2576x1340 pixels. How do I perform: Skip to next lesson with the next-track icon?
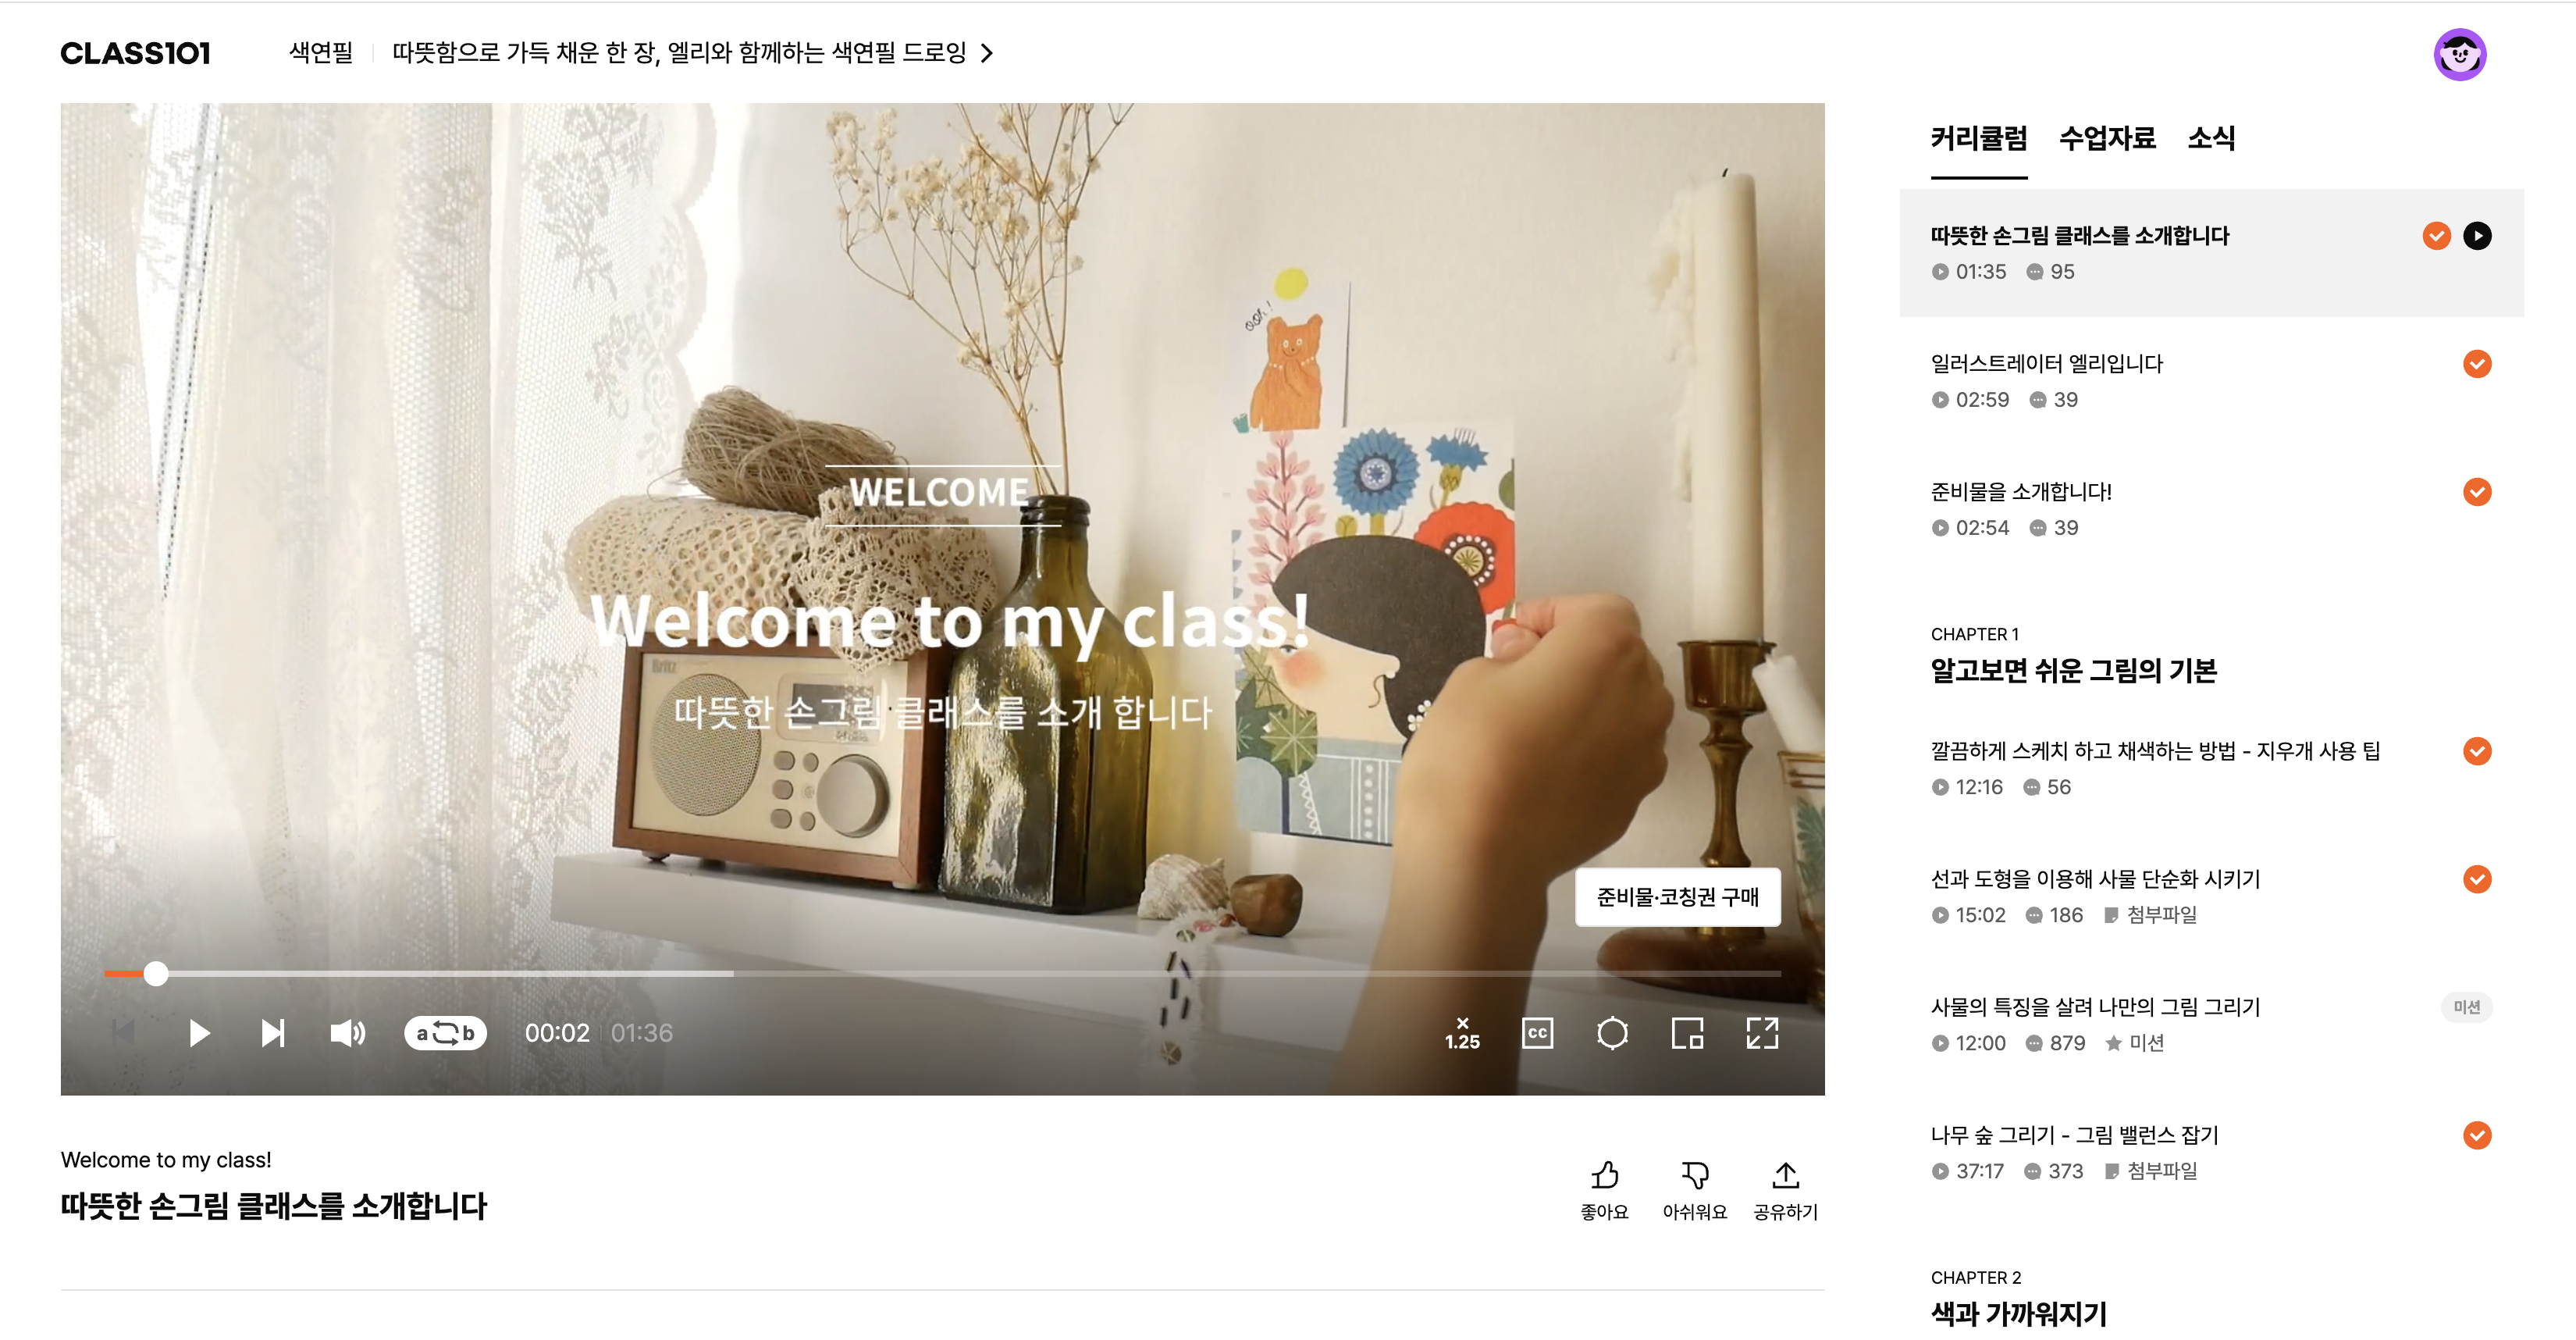272,1033
